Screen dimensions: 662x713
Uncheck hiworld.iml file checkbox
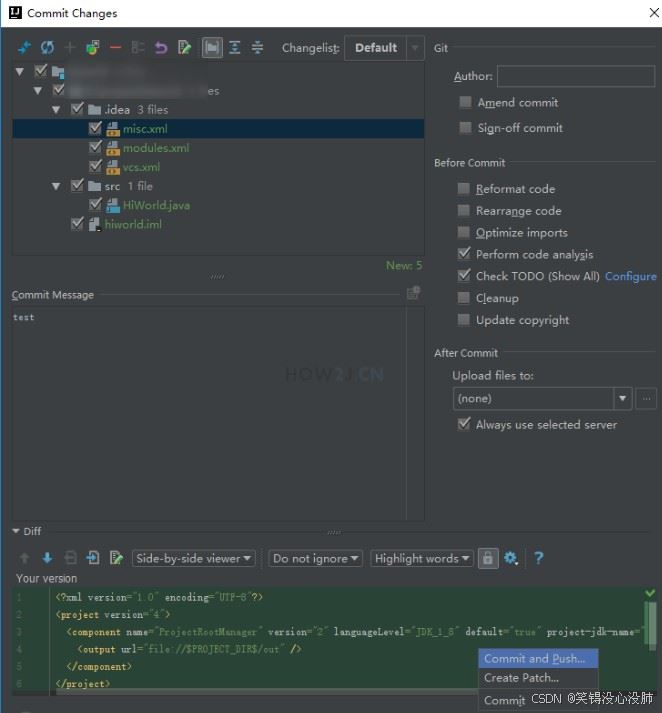pyautogui.click(x=77, y=224)
